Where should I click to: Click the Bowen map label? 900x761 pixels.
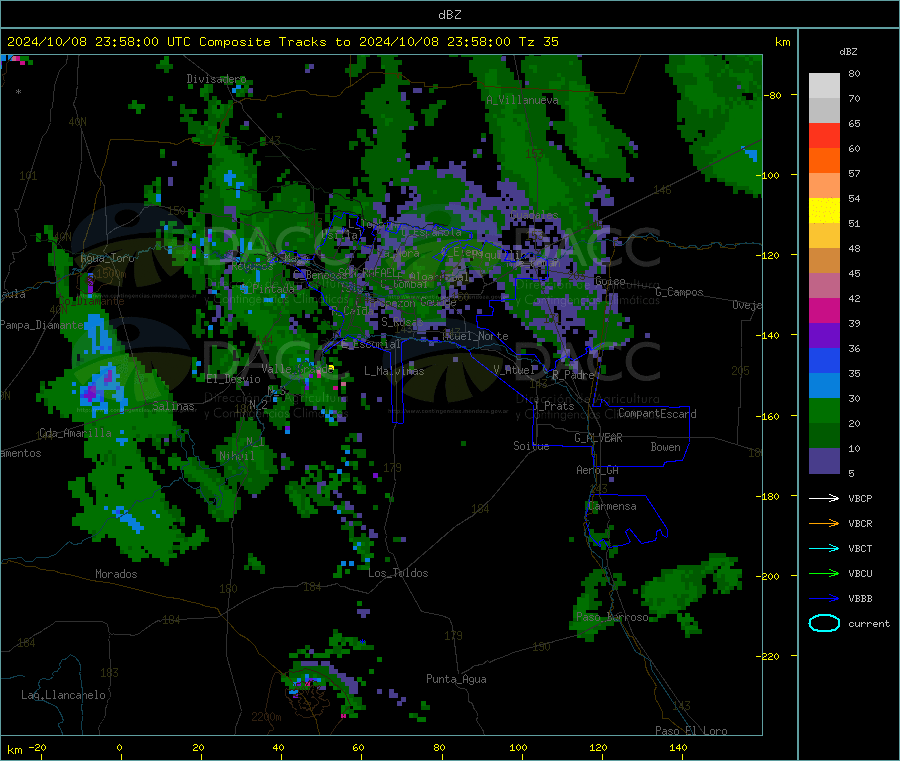pyautogui.click(x=665, y=447)
